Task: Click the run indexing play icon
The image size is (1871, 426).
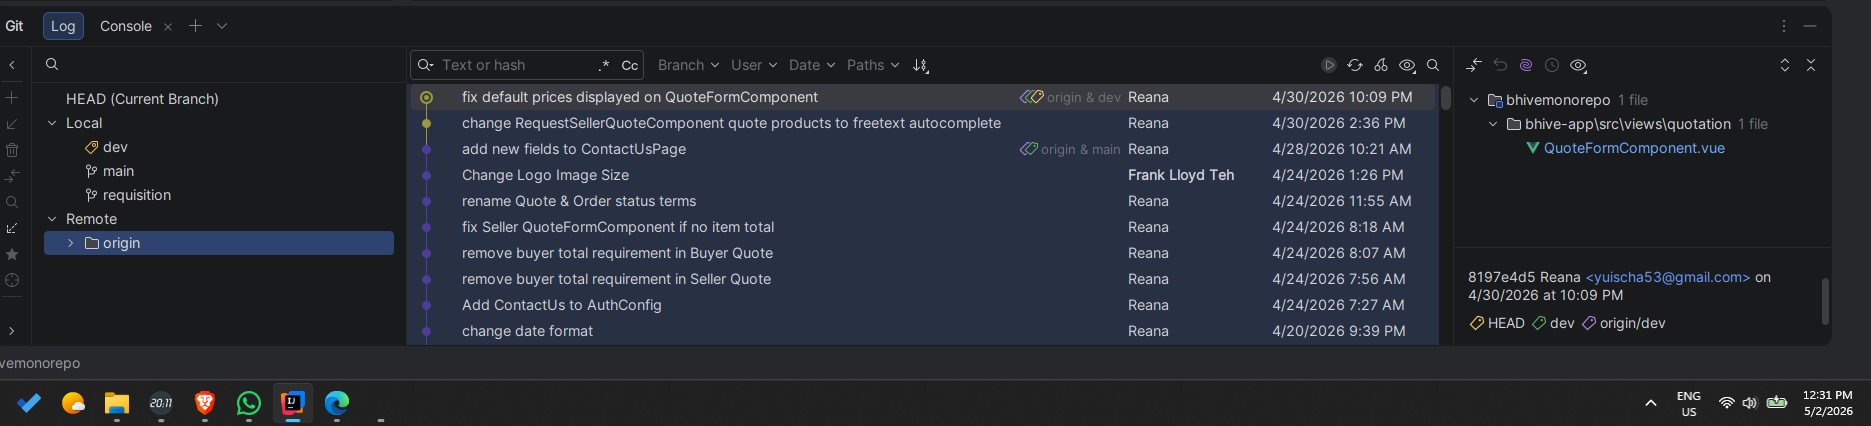Action: point(1328,65)
